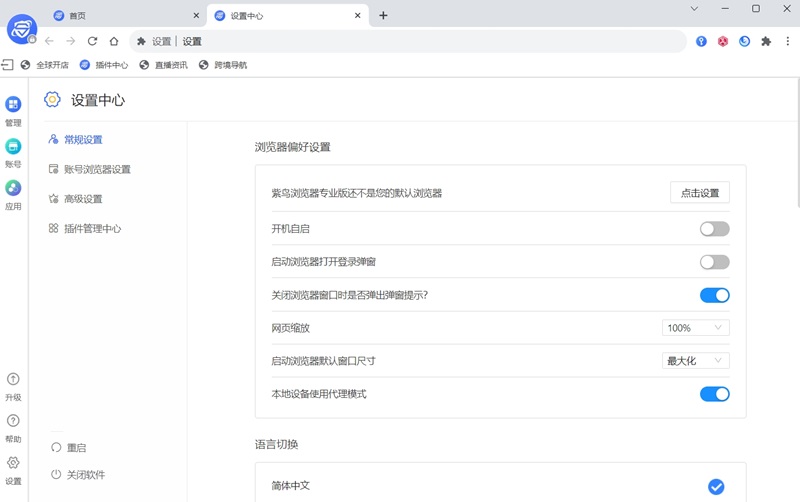The height and width of the screenshot is (502, 800).
Task: Switch to the 设置中心 tab
Action: click(287, 16)
